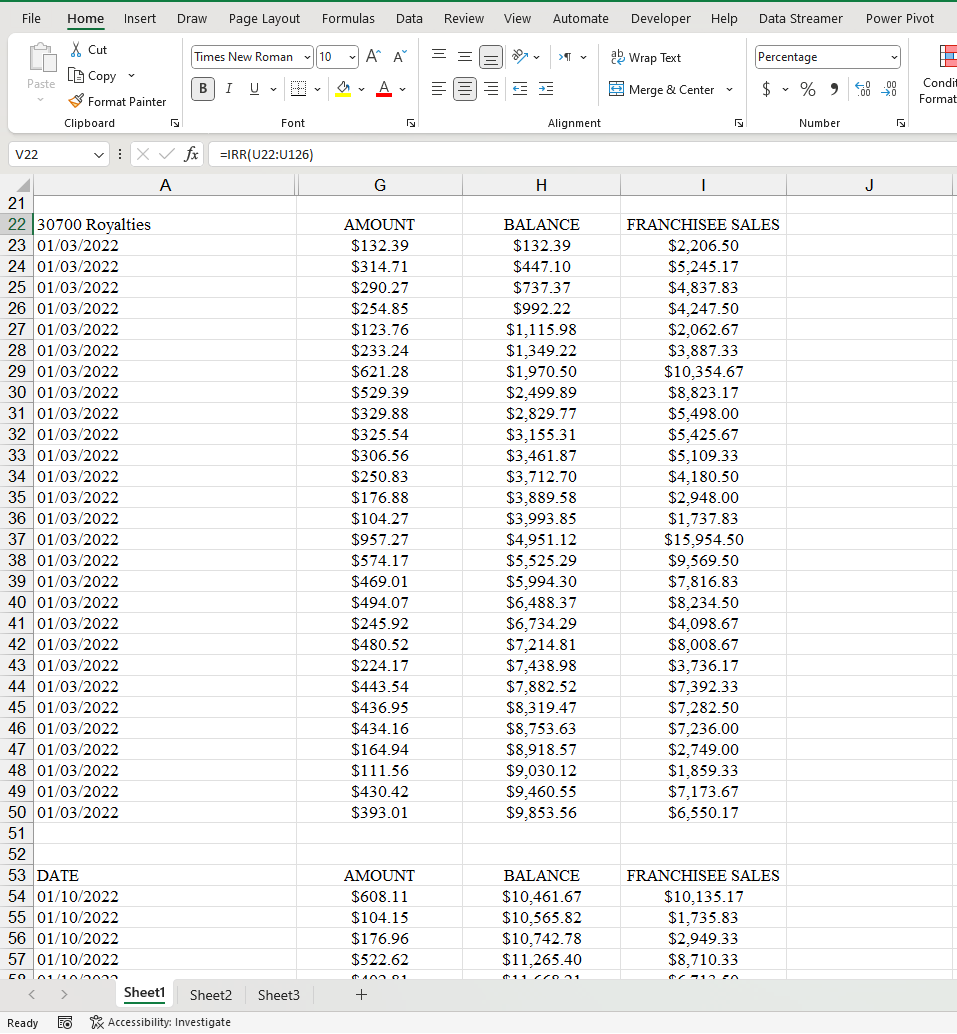957x1034 pixels.
Task: Toggle Bold formatting
Action: 204,89
